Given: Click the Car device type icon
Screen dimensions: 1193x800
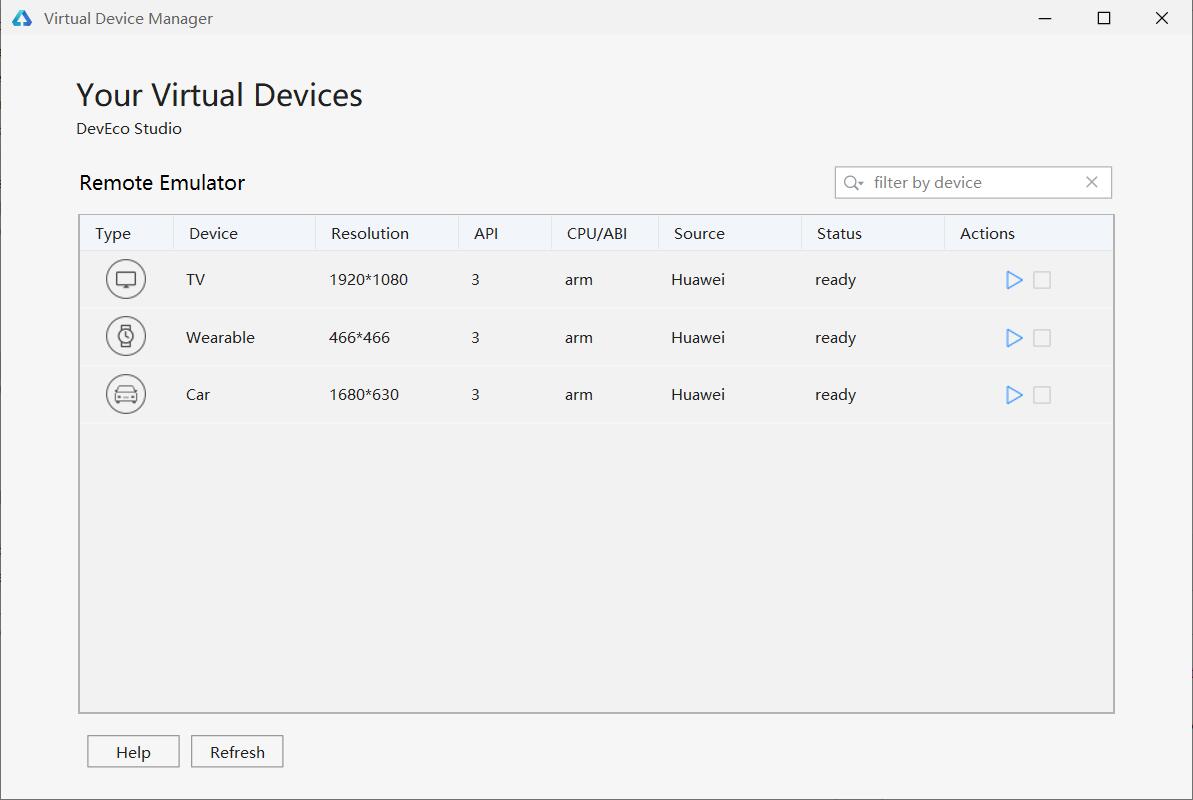Looking at the screenshot, I should (126, 394).
